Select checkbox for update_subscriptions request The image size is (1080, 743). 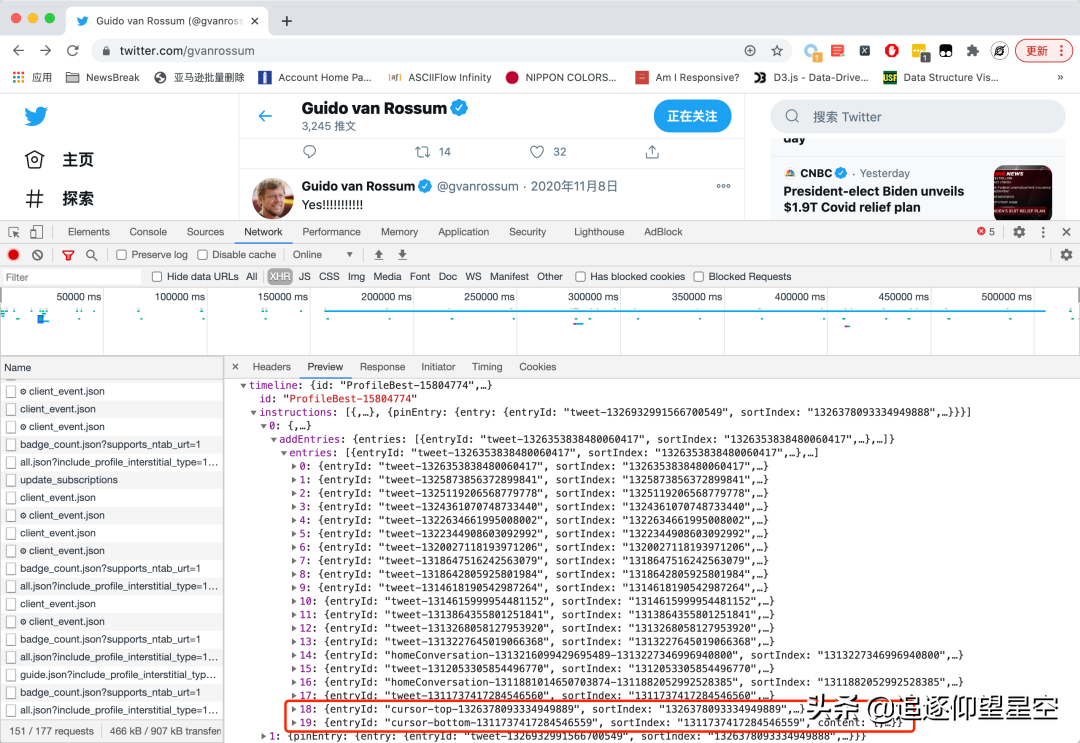click(x=11, y=480)
